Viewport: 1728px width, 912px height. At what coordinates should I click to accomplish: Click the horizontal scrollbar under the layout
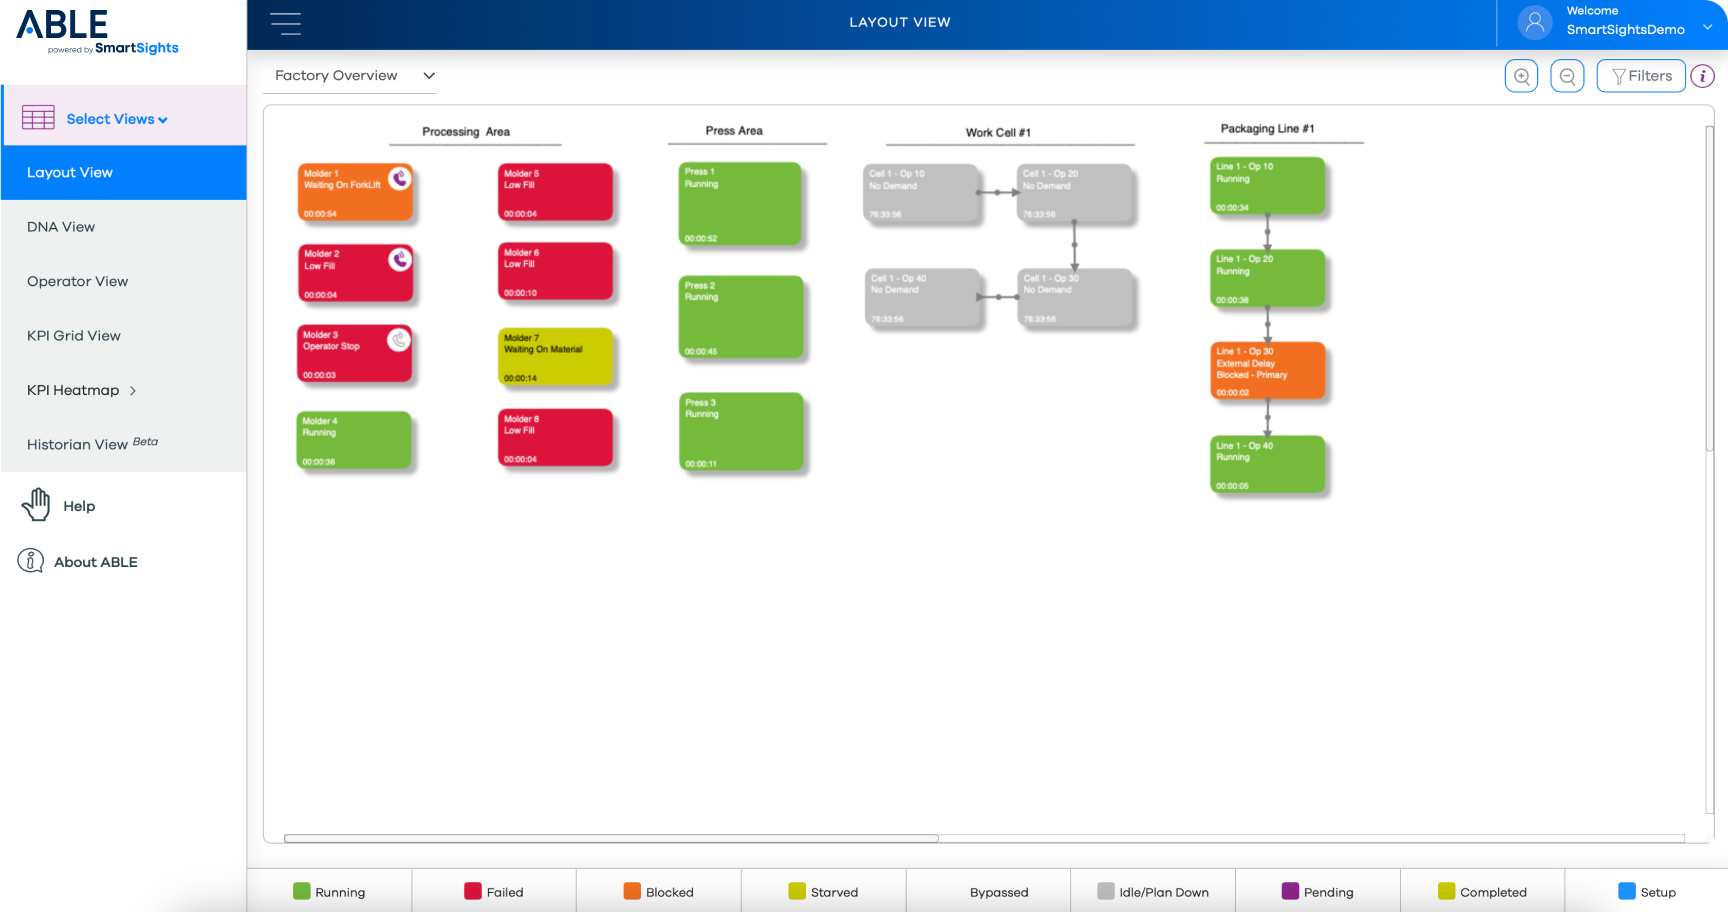pos(611,838)
